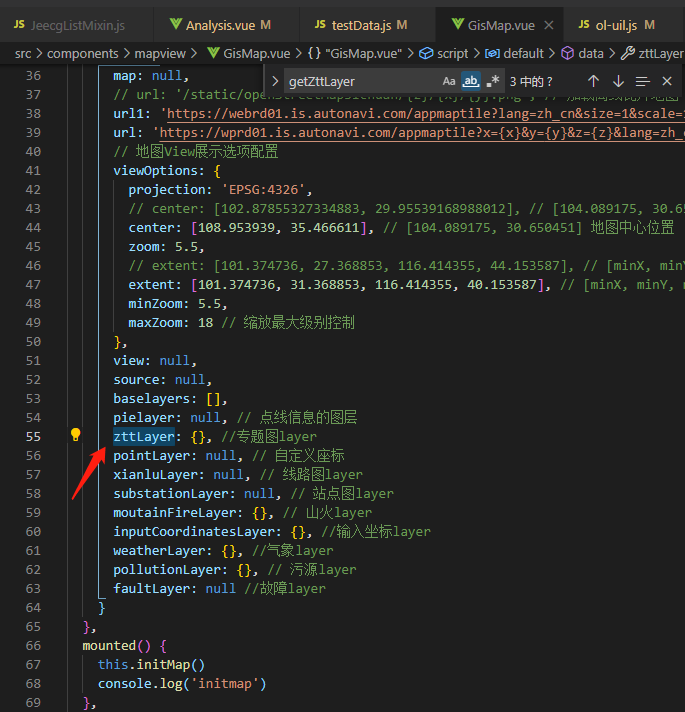
Task: Click the pointLayer property
Action: [155, 455]
